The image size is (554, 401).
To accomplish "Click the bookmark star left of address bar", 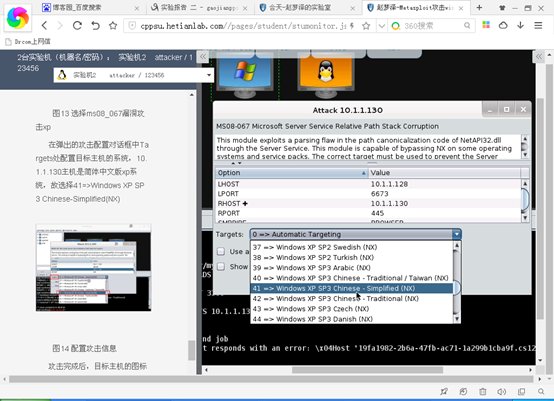I will 113,25.
